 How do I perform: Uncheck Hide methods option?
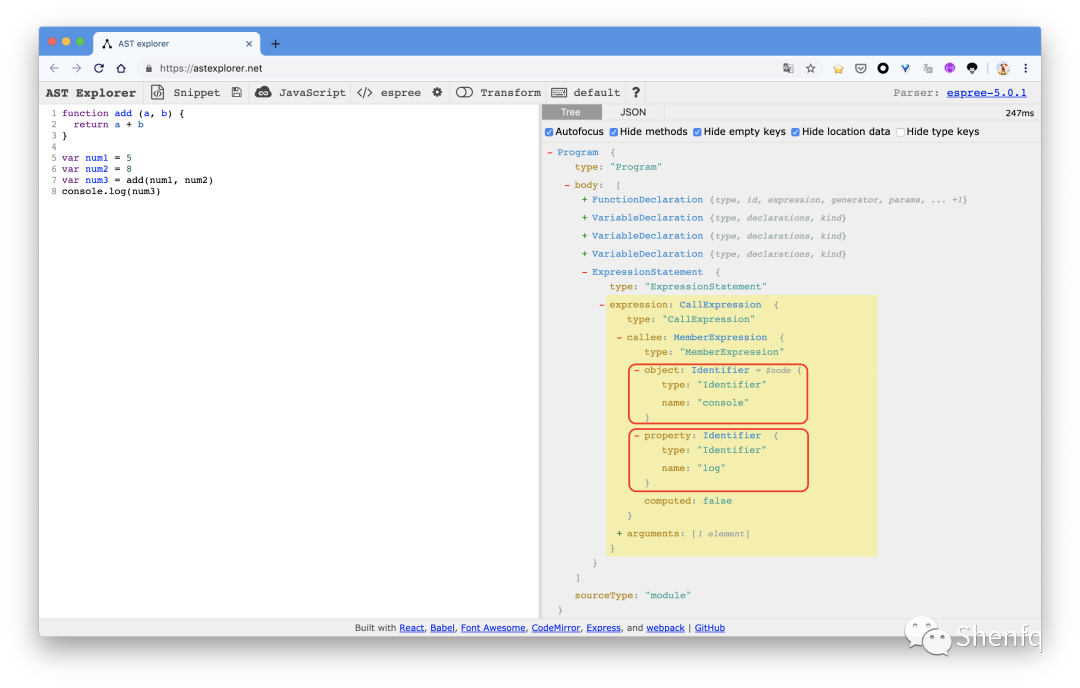point(614,132)
